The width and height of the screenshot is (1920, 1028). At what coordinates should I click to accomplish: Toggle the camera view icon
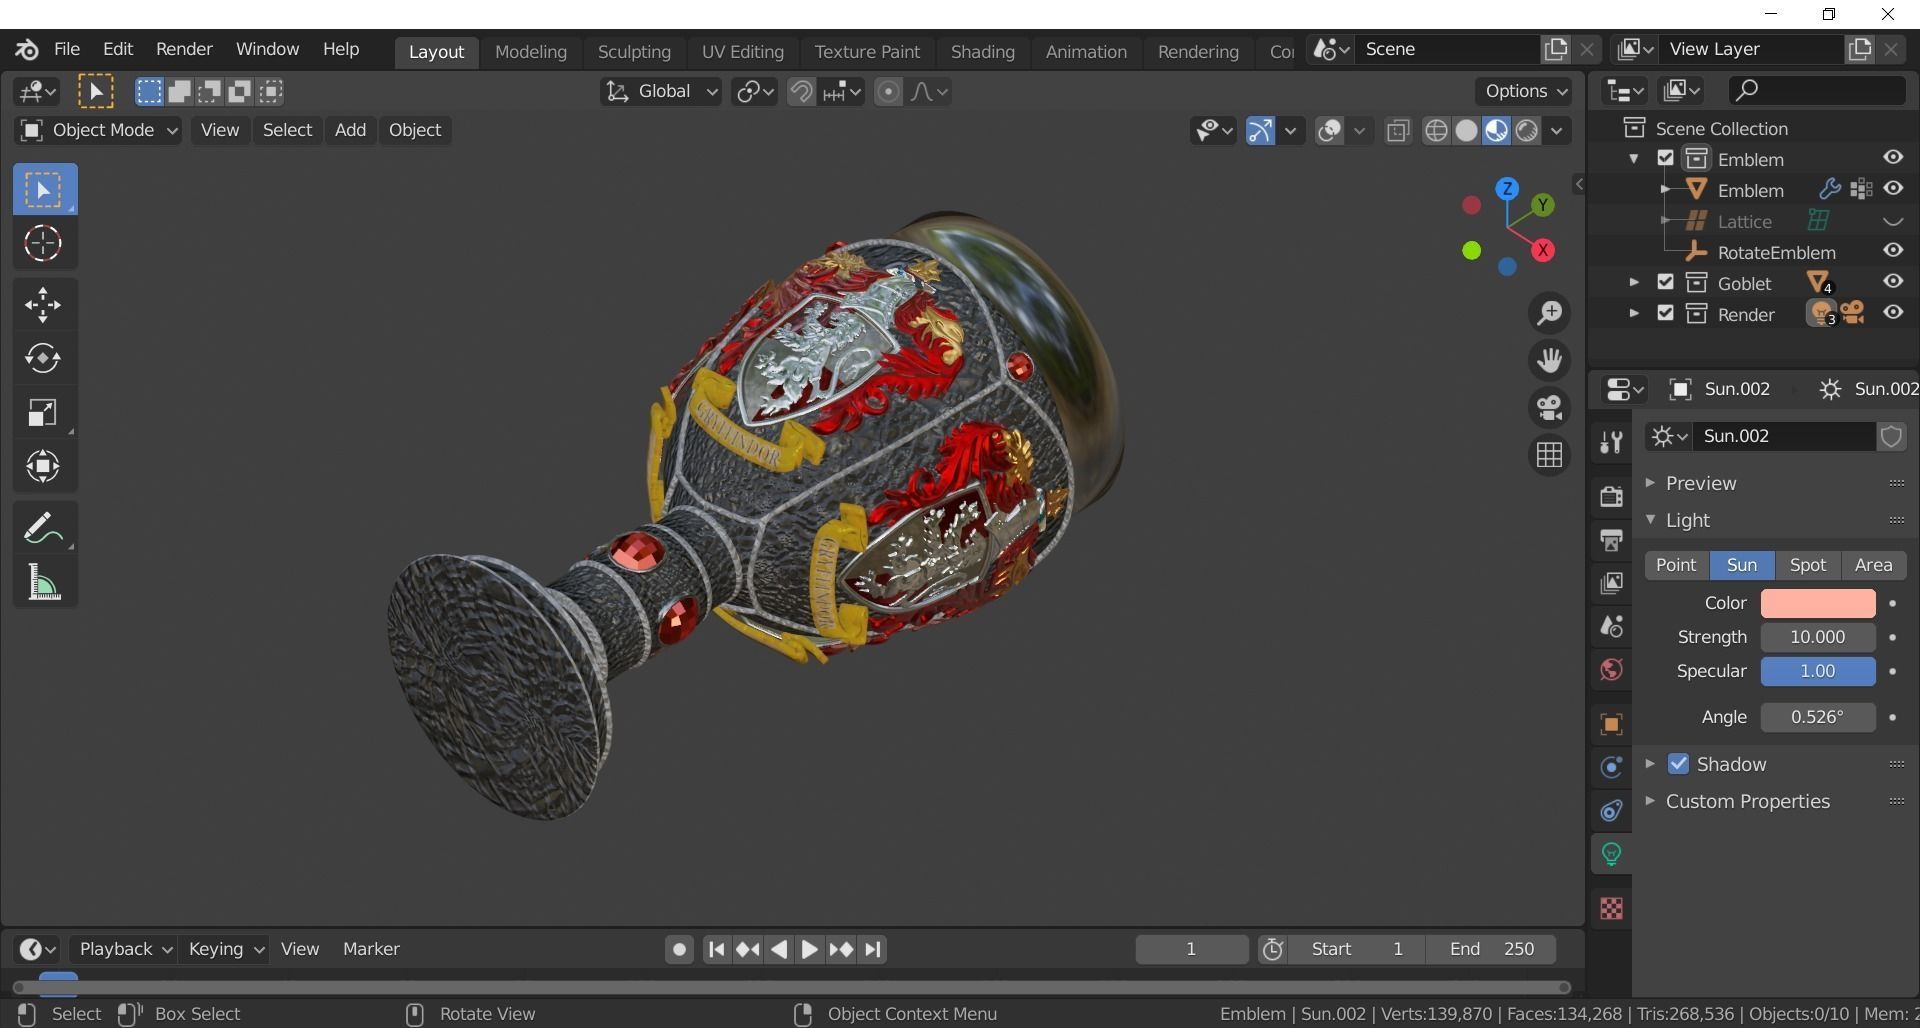click(x=1550, y=408)
